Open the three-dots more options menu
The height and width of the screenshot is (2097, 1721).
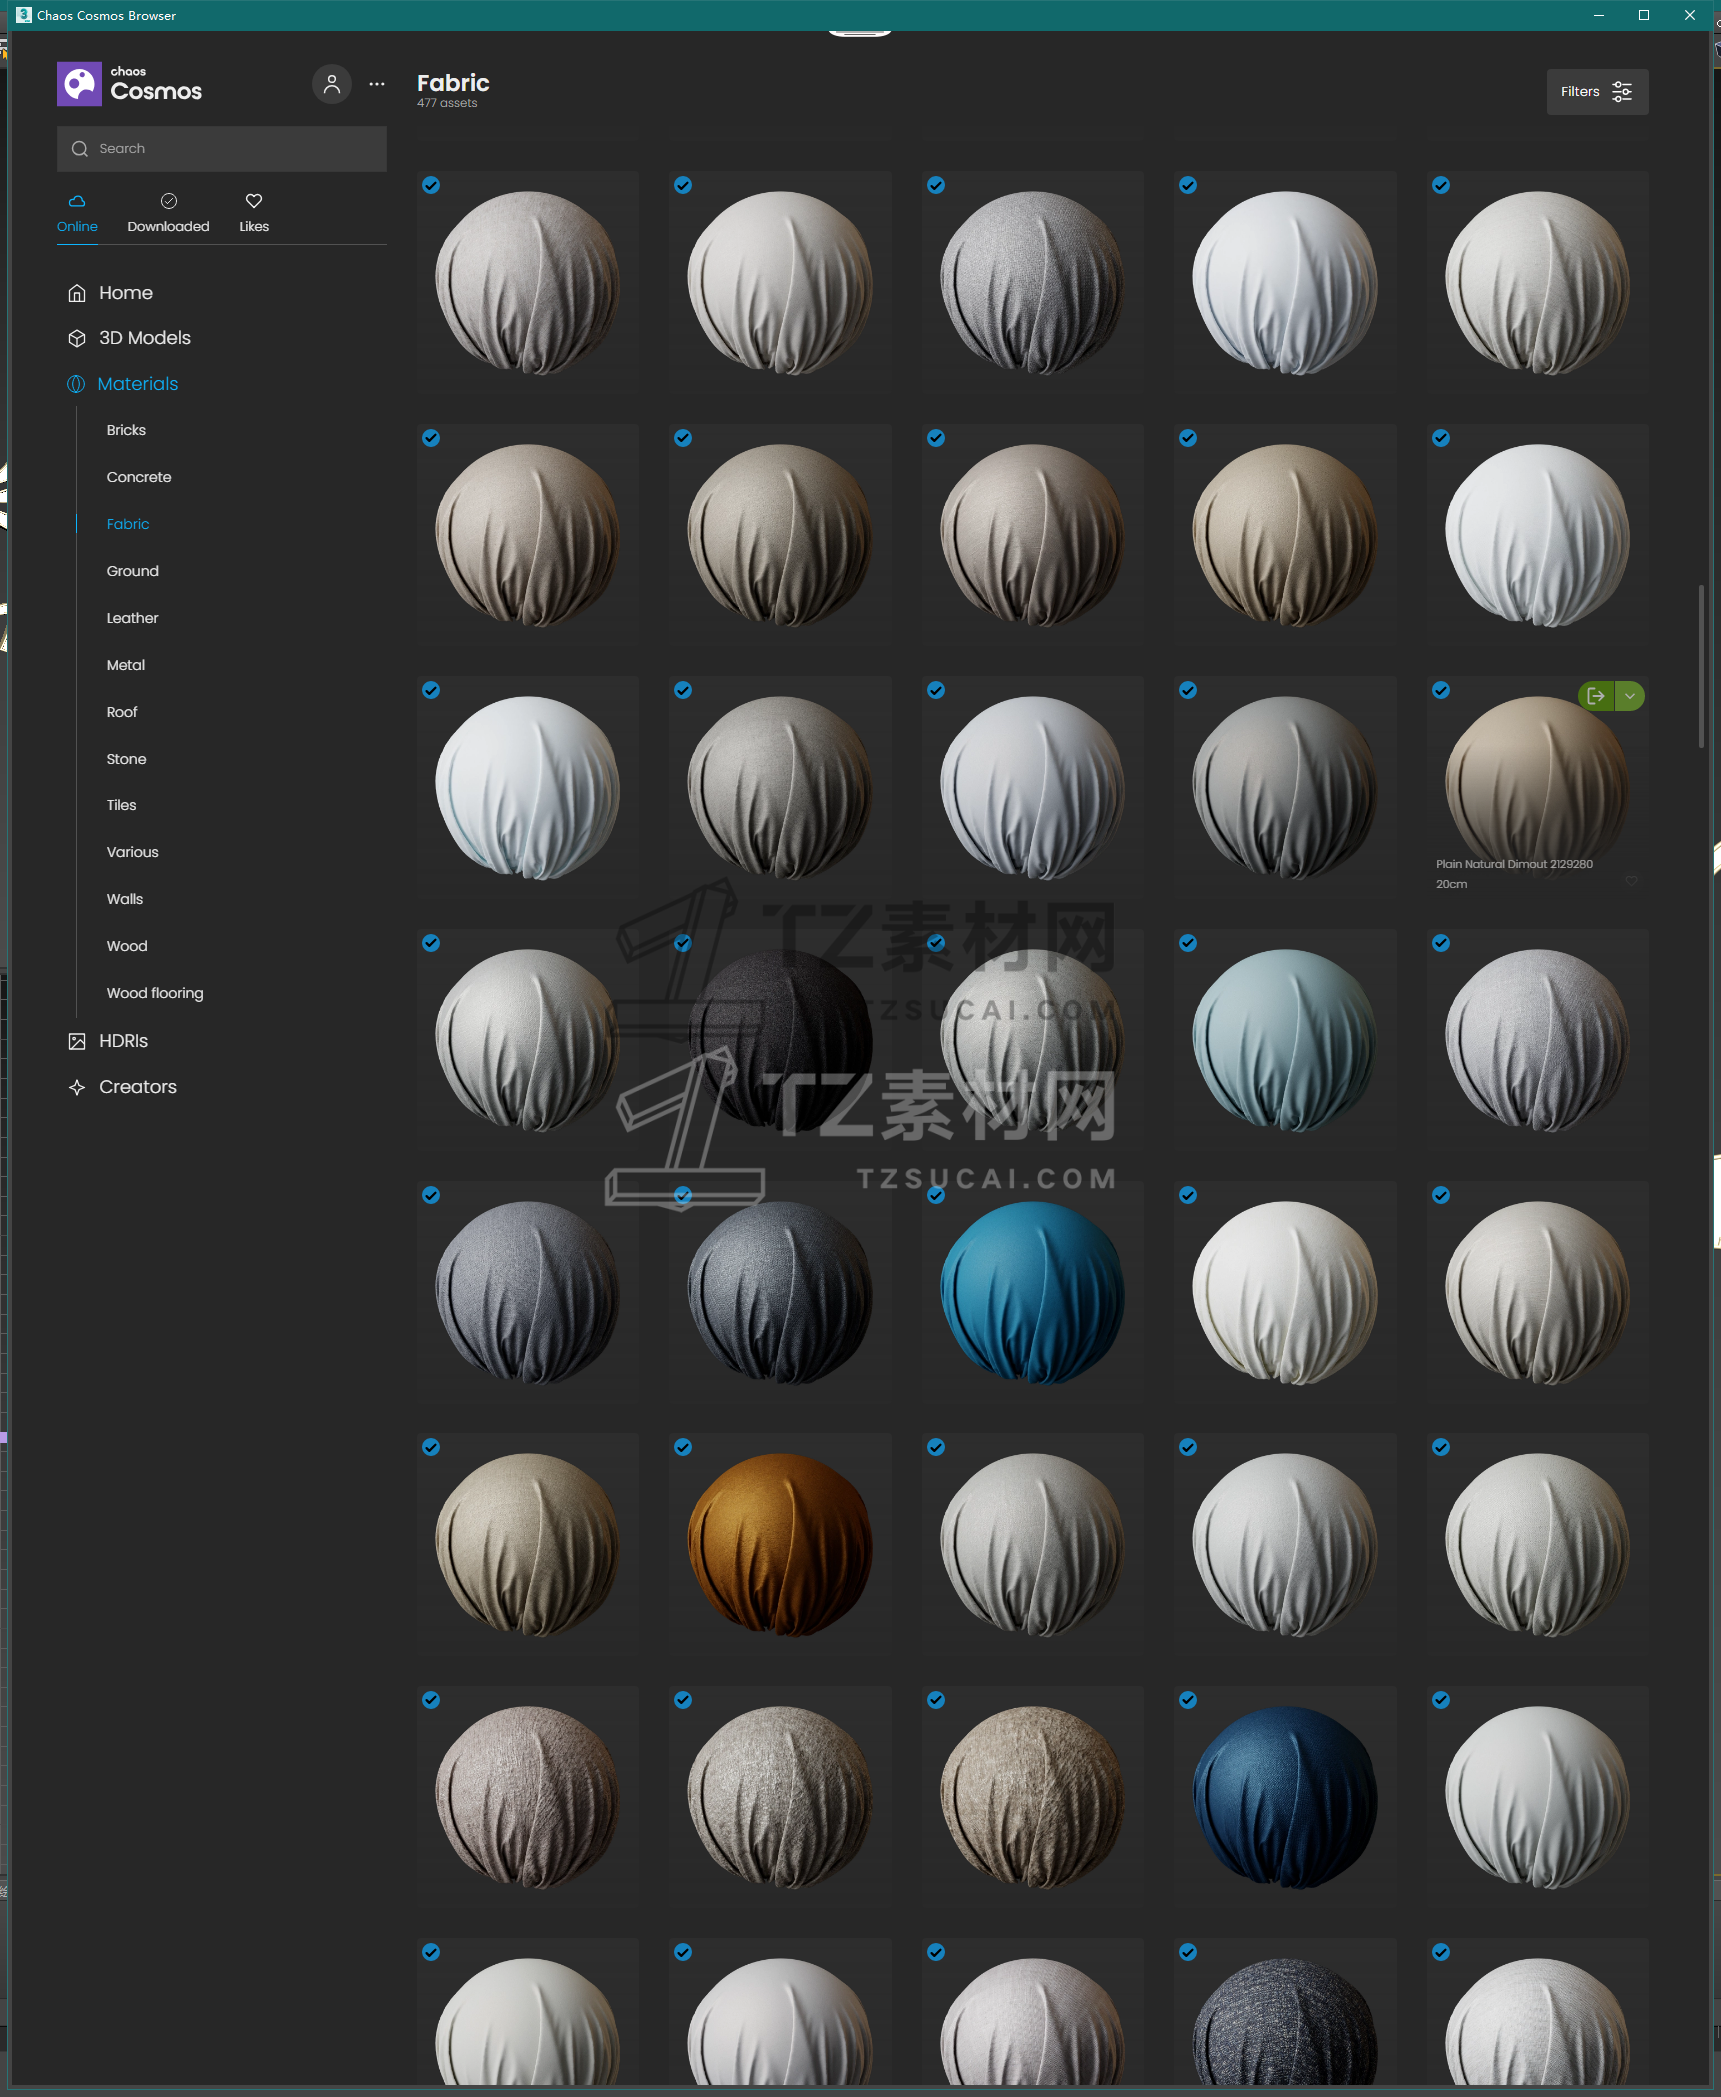point(377,85)
